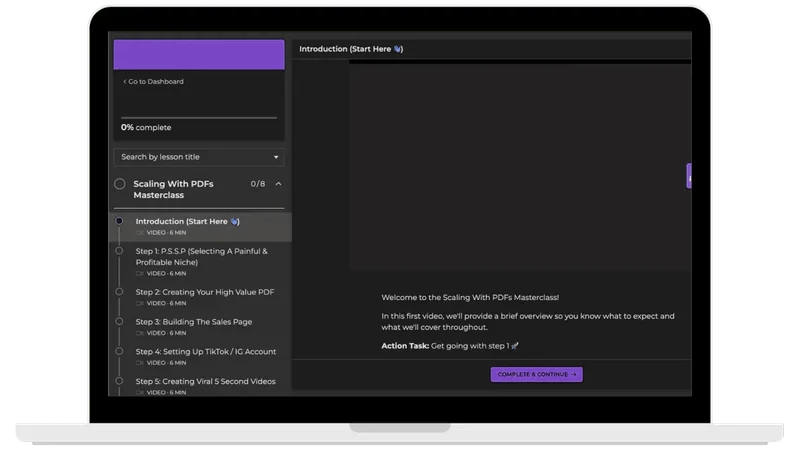This screenshot has height=450, width=800.
Task: Select the Step 5 lesson progress circle
Action: pos(119,381)
